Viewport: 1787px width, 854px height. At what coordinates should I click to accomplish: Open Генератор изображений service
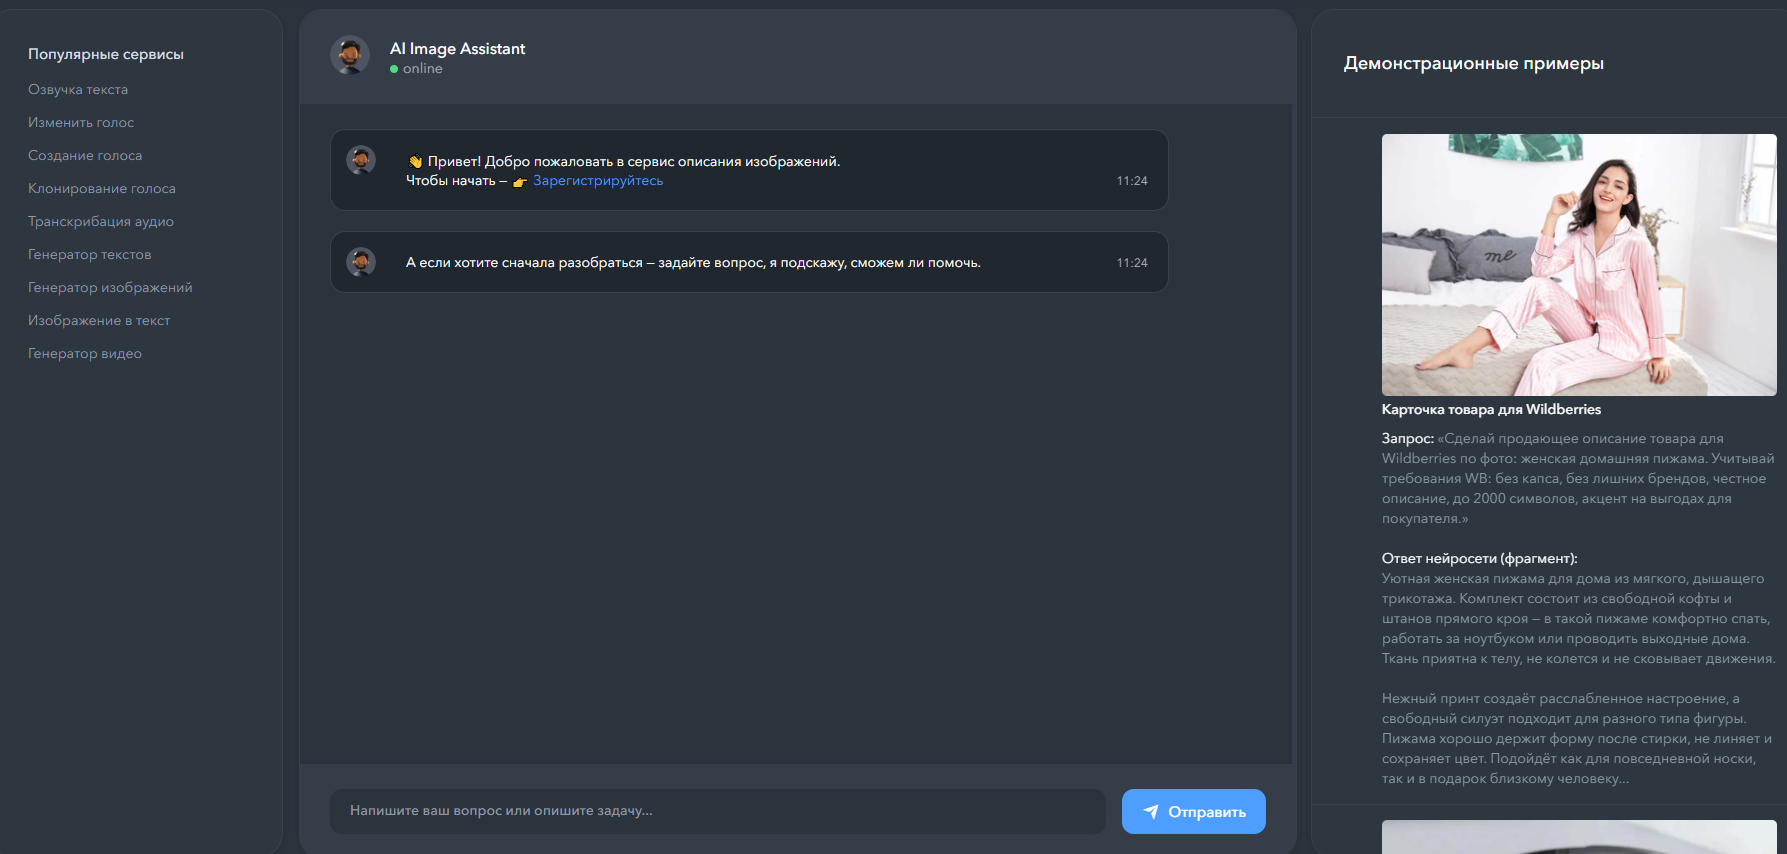(x=110, y=287)
